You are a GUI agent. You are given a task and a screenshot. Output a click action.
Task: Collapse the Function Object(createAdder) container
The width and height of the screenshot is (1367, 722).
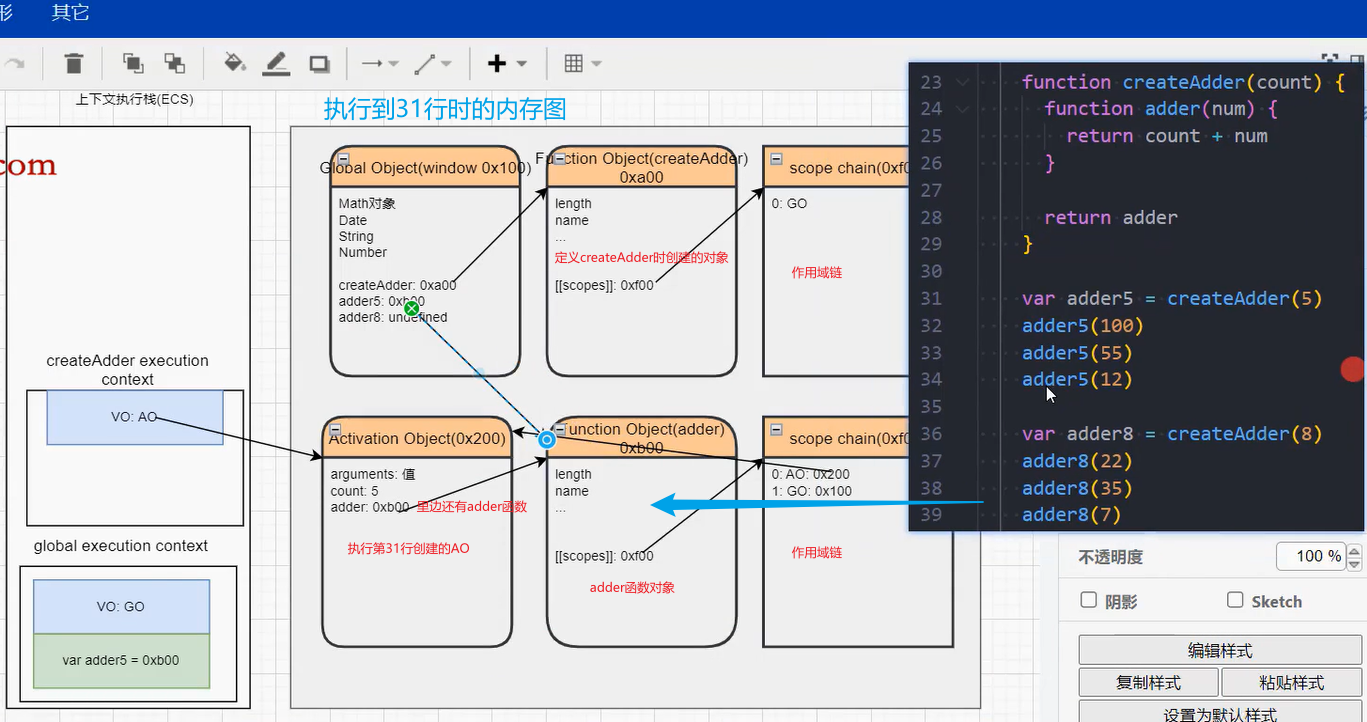pyautogui.click(x=560, y=159)
